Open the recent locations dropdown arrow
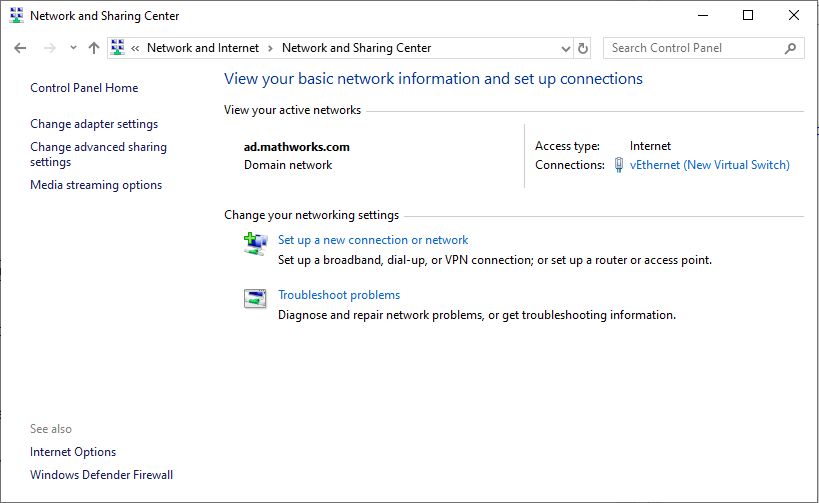 coord(73,48)
